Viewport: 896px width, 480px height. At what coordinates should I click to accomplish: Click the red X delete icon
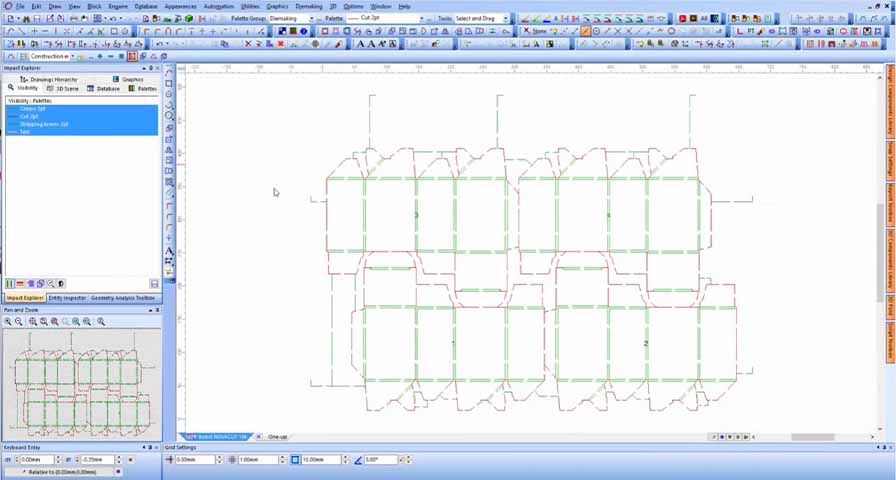pyautogui.click(x=248, y=43)
